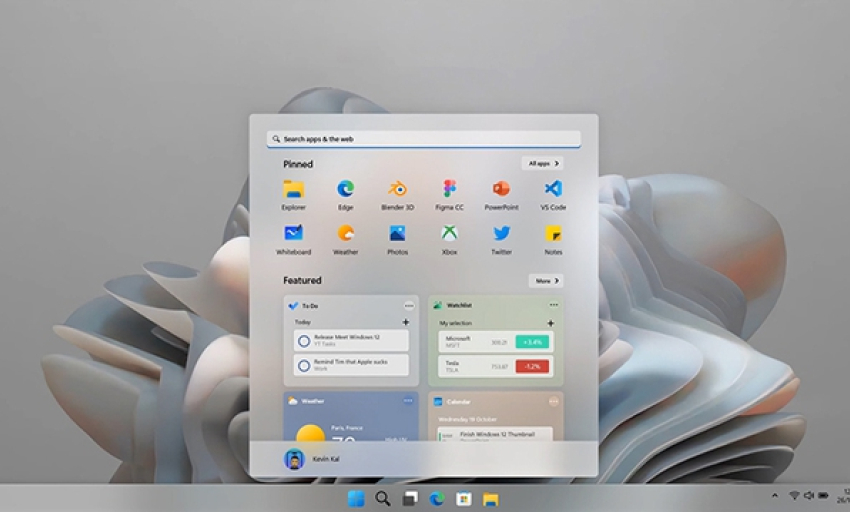
Task: Complete the 'Remind Tim that Apple sucks' task
Action: click(x=304, y=366)
